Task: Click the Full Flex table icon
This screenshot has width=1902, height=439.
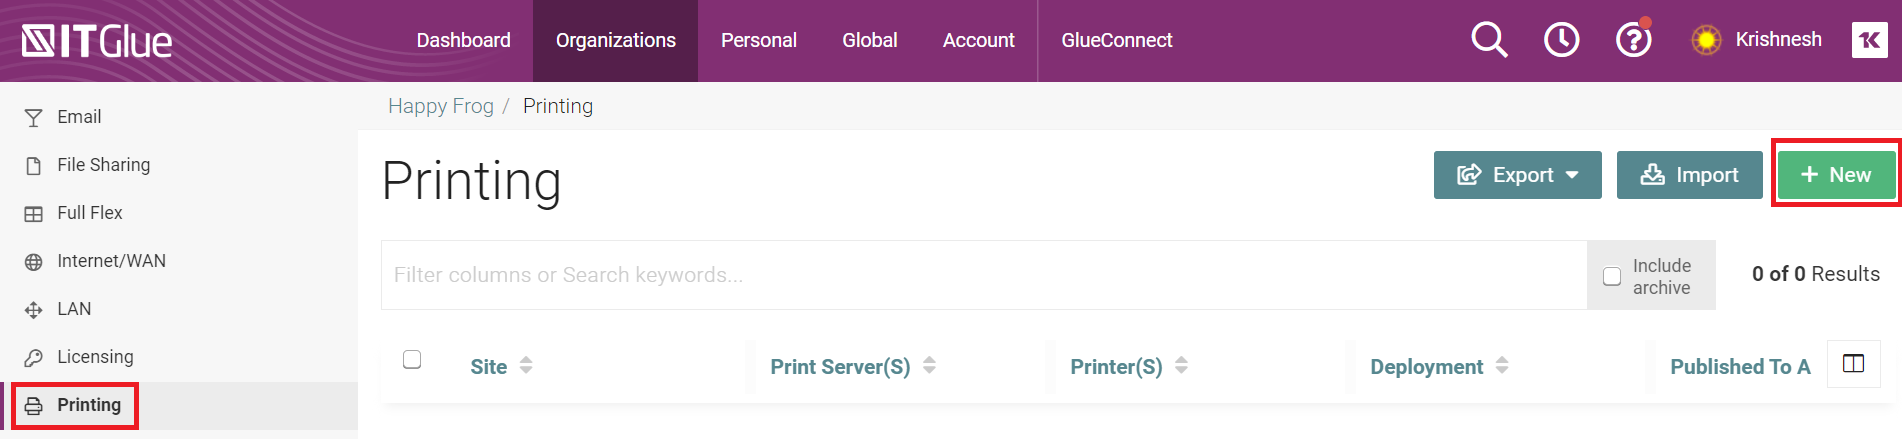Action: click(34, 214)
